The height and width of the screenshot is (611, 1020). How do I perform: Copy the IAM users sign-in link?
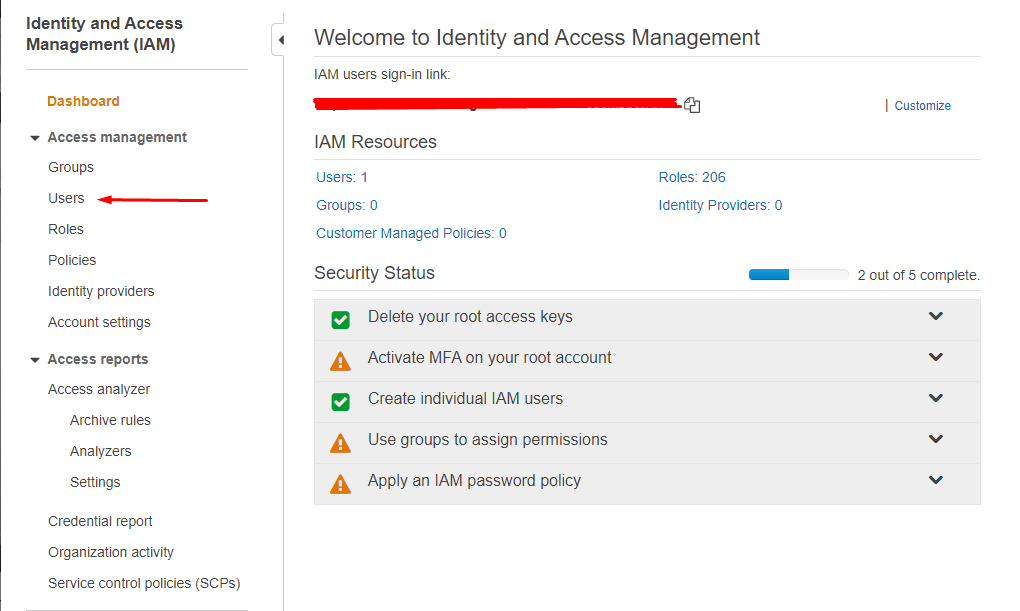[x=691, y=104]
